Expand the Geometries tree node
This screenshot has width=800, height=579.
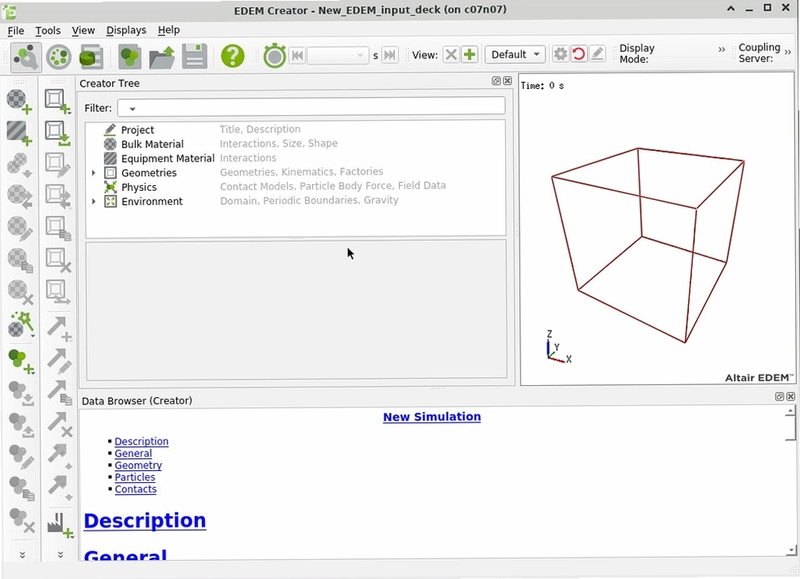93,173
